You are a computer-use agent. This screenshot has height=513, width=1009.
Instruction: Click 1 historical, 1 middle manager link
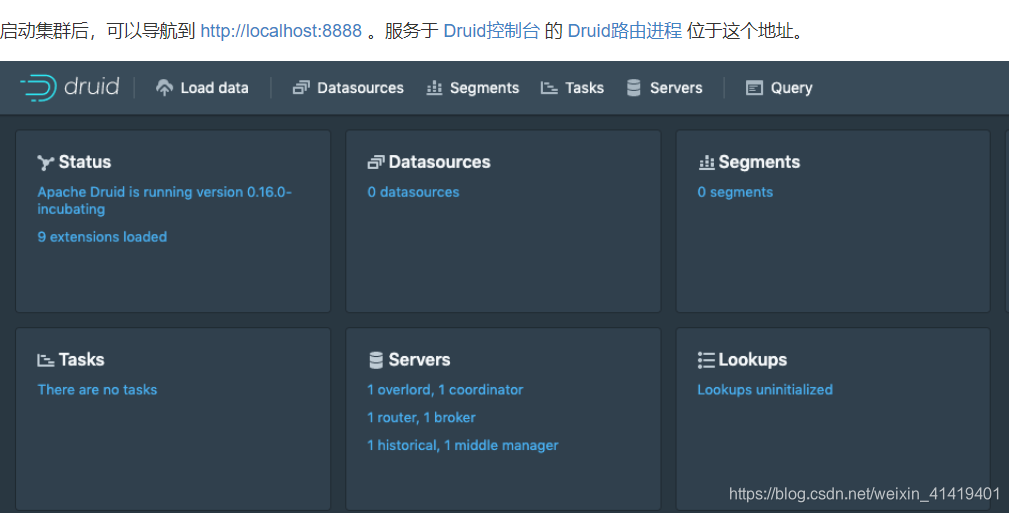click(x=463, y=445)
